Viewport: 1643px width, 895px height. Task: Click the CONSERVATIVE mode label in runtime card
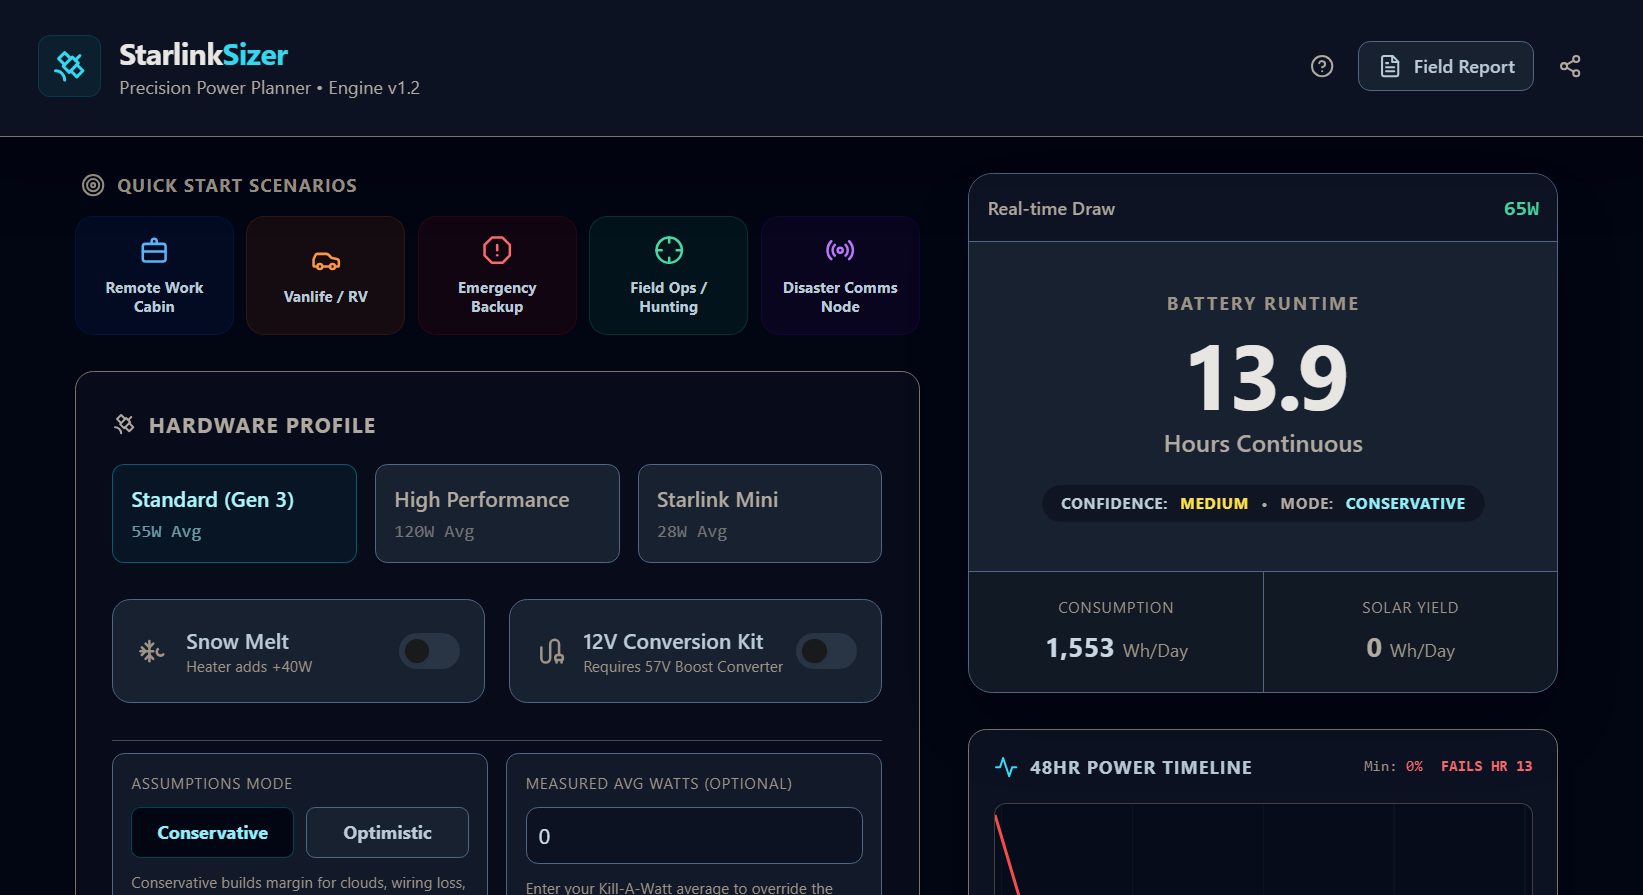coord(1405,503)
